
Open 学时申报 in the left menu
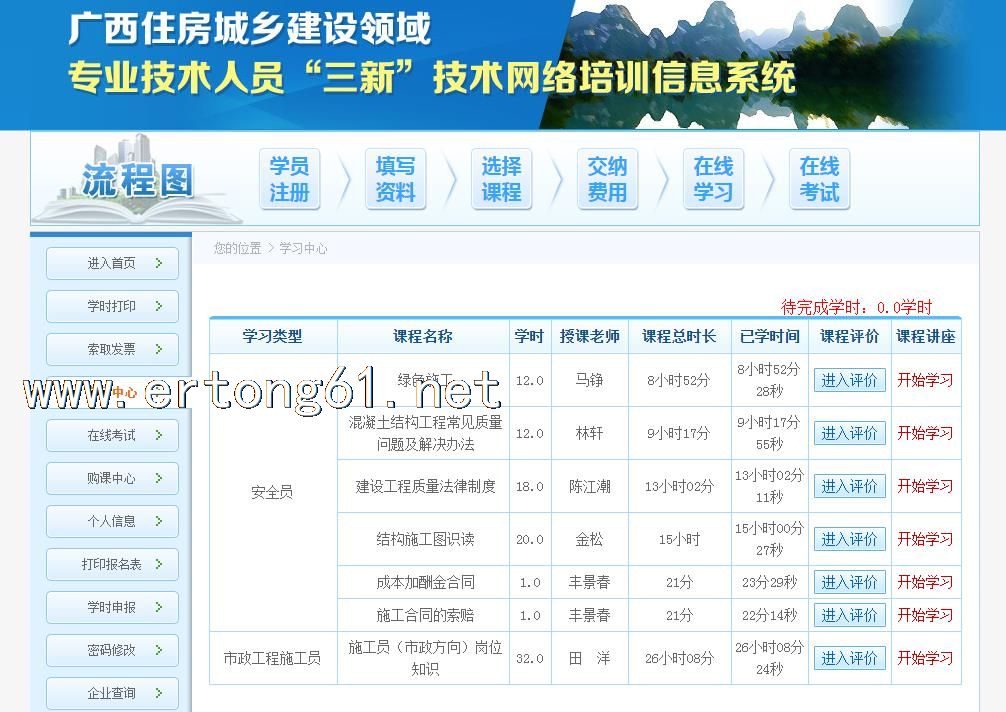[x=112, y=607]
